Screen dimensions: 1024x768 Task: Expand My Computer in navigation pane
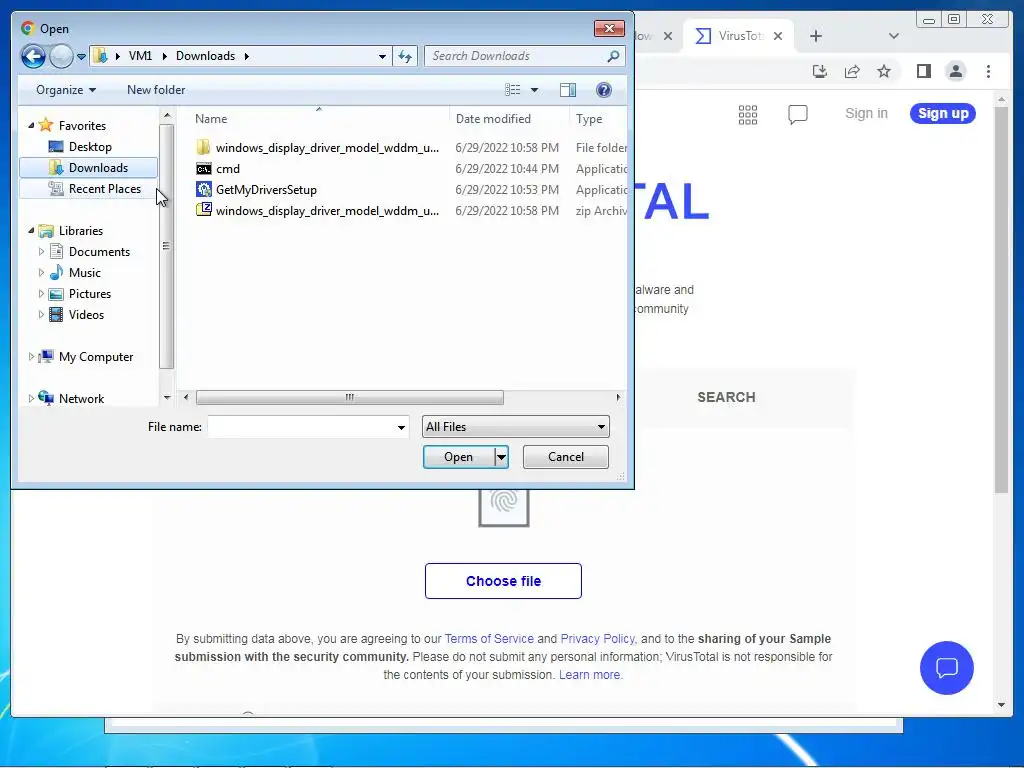[x=31, y=357]
